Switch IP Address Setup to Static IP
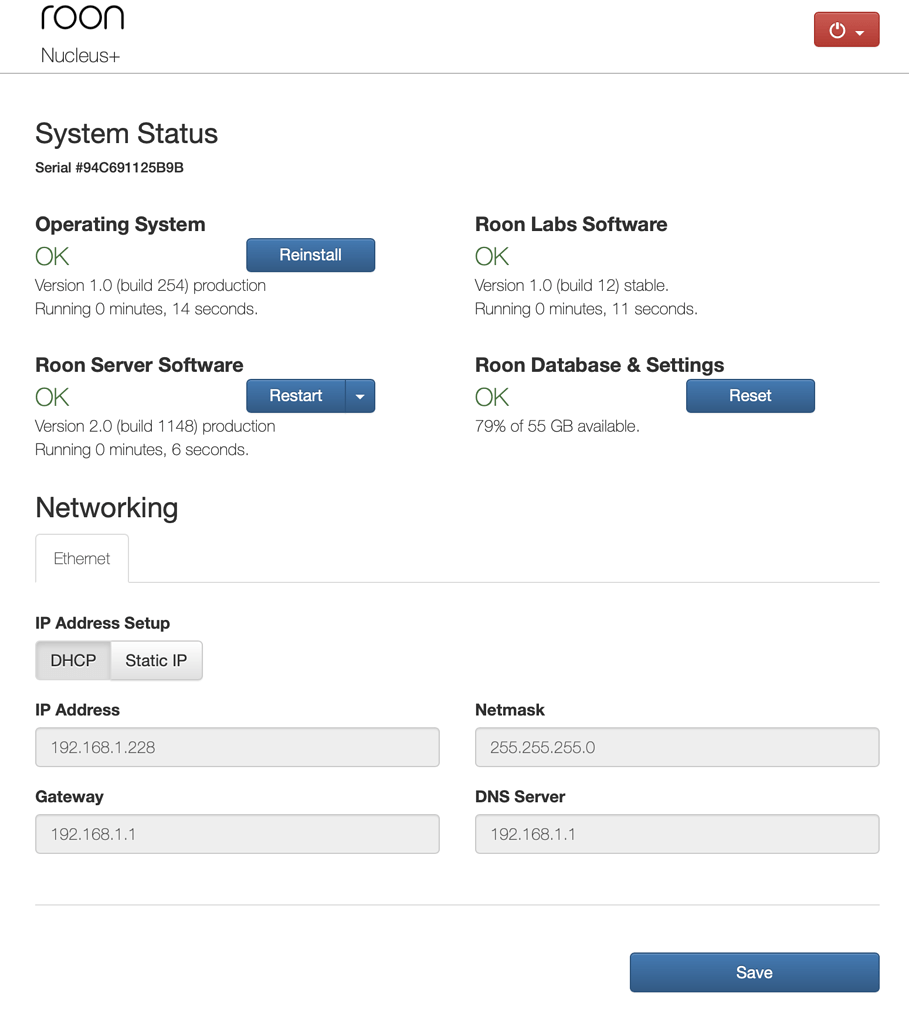The width and height of the screenshot is (909, 1024). point(156,660)
